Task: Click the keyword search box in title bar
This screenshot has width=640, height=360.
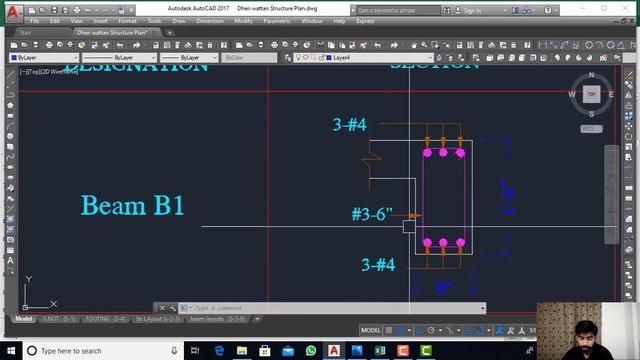Action: [398, 10]
